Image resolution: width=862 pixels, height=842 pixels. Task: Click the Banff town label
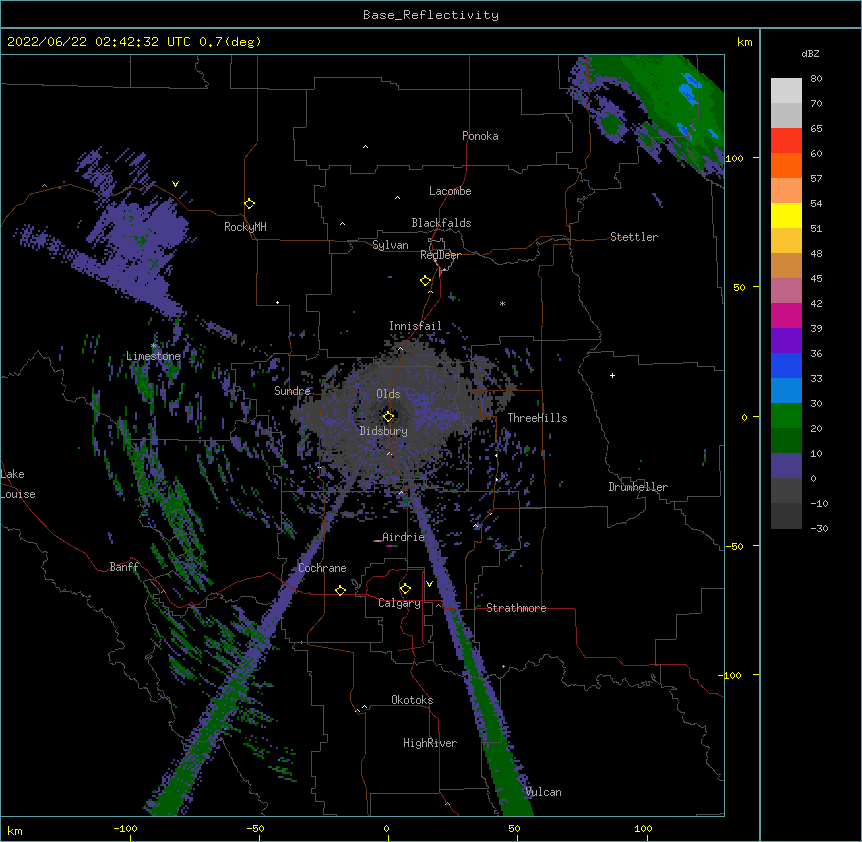124,567
